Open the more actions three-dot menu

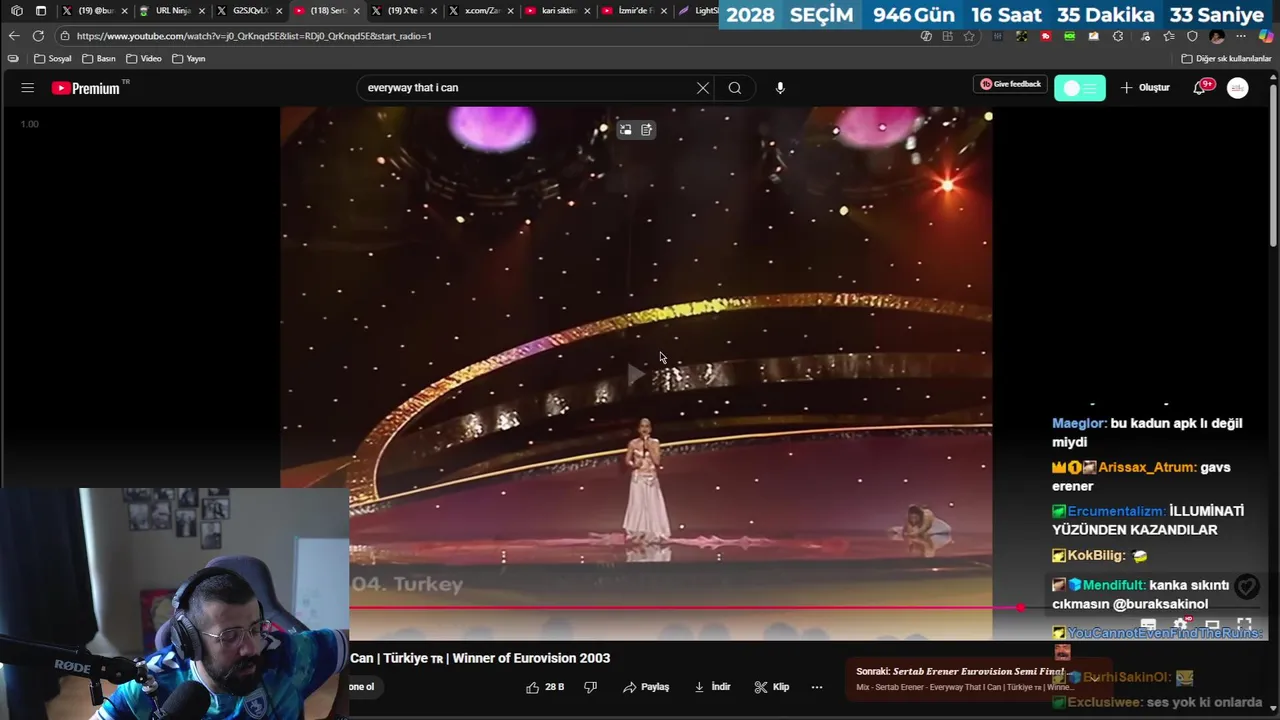[817, 687]
